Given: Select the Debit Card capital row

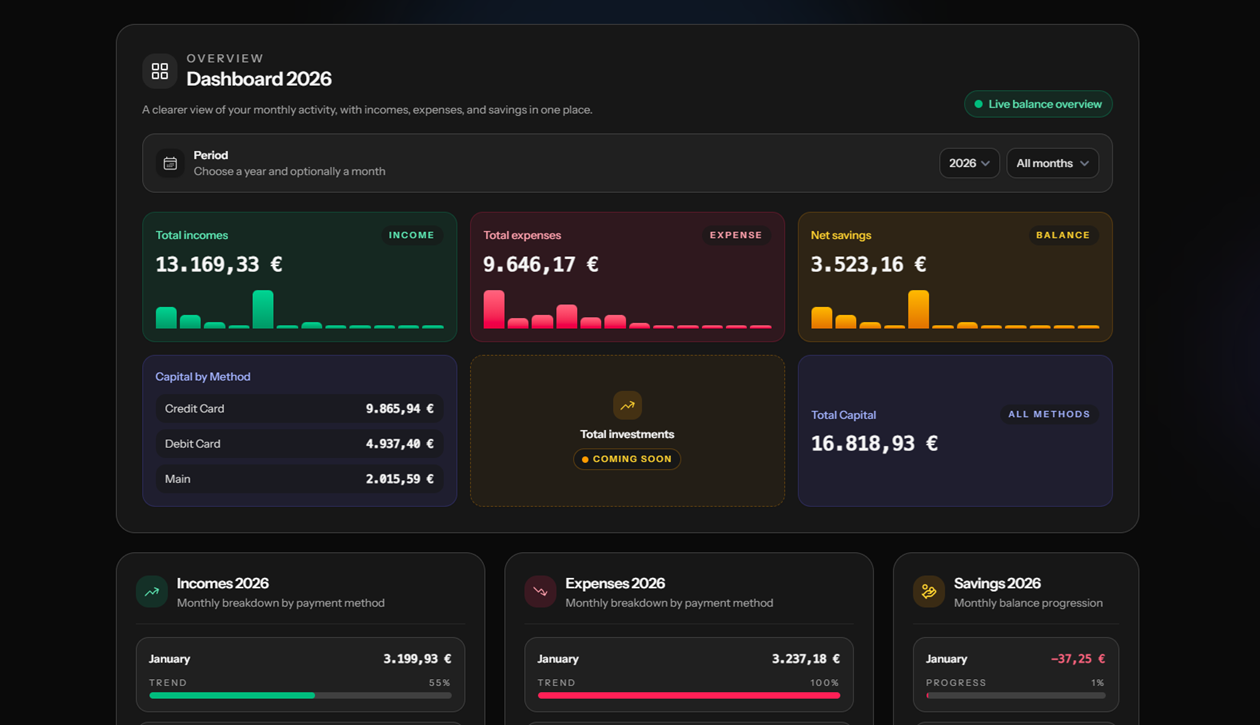Looking at the screenshot, I should point(299,444).
